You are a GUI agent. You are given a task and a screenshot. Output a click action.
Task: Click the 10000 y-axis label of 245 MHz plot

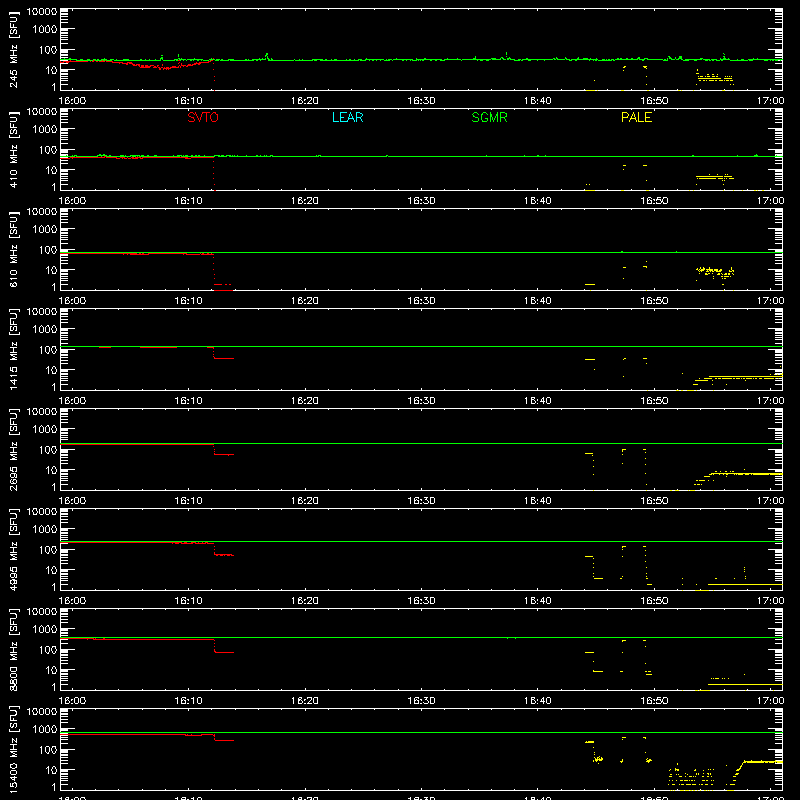[42, 12]
